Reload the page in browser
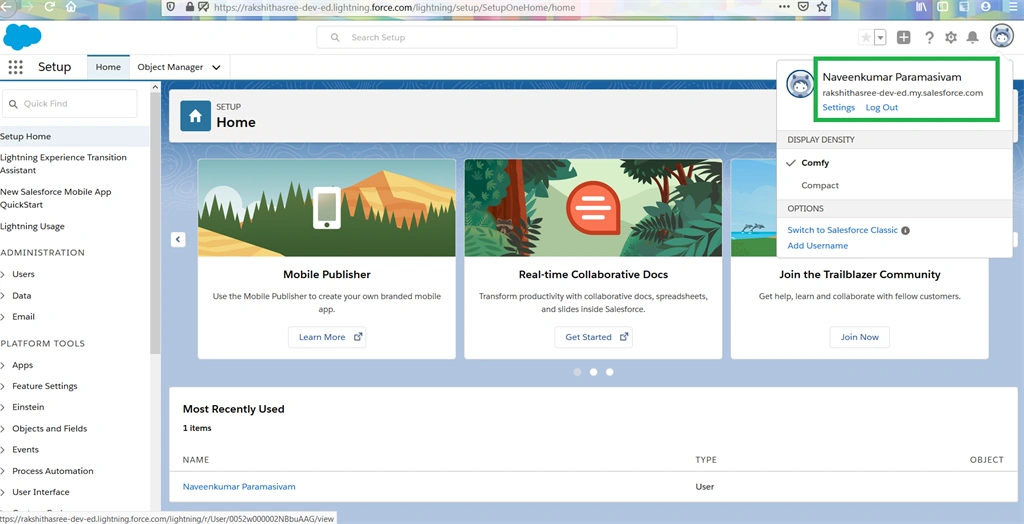The width and height of the screenshot is (1024, 524). [x=50, y=7]
